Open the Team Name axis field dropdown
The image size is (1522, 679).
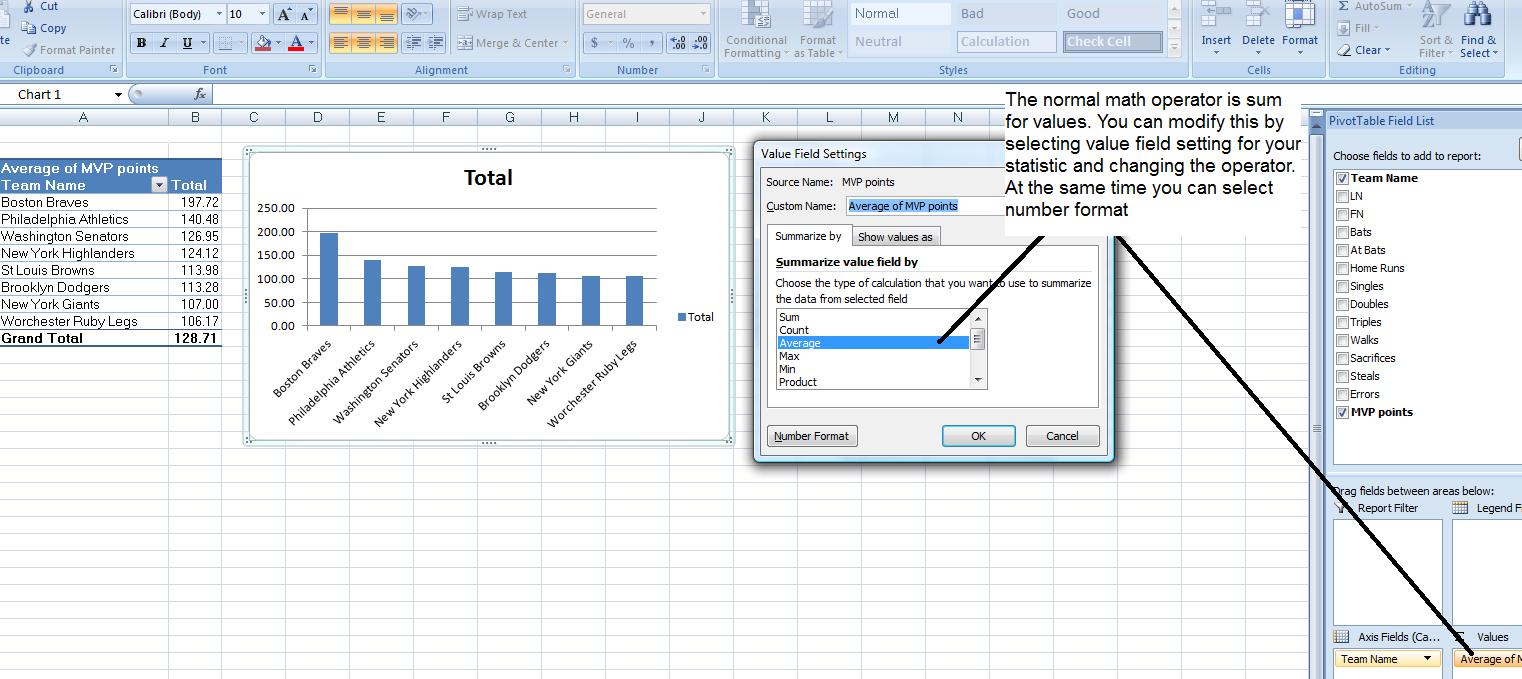click(x=1427, y=659)
